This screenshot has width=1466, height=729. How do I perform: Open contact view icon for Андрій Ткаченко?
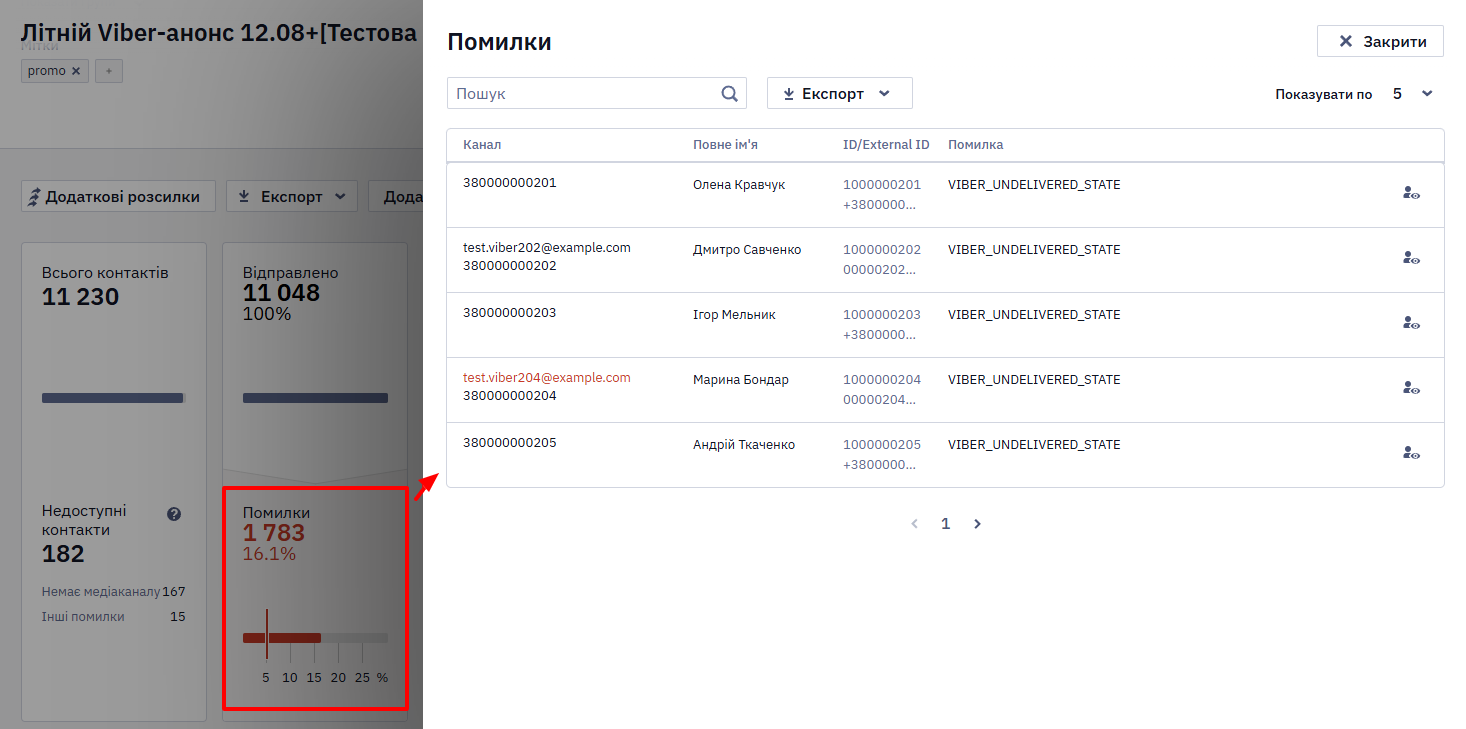click(x=1411, y=453)
